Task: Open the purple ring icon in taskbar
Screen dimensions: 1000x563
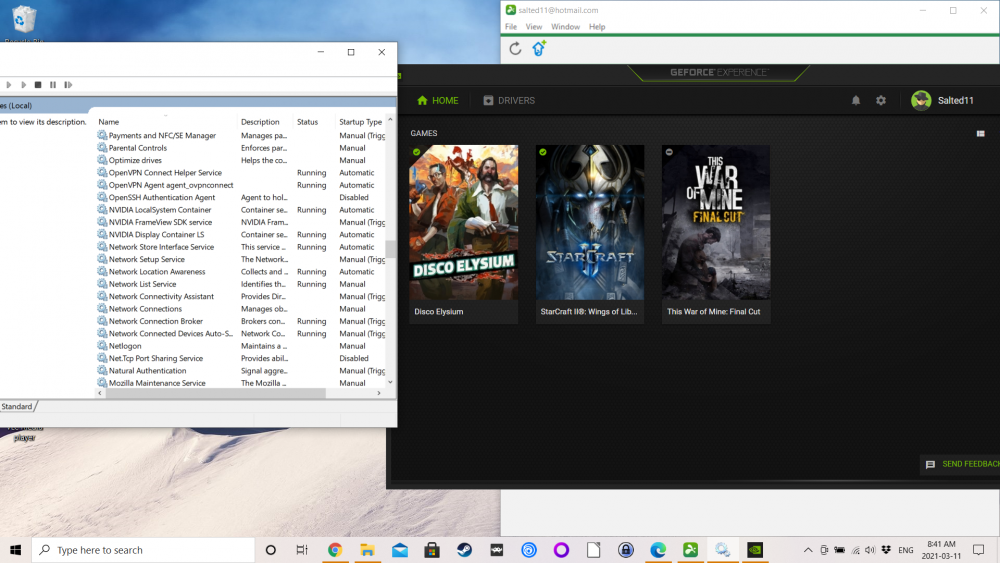Action: 561,550
